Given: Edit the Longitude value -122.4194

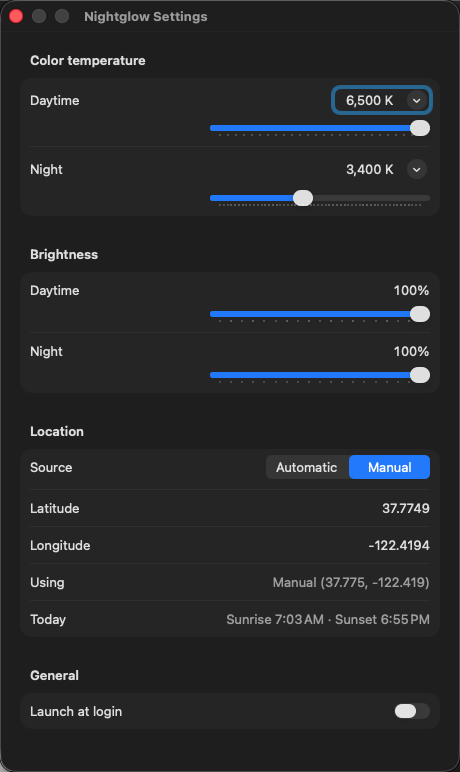Looking at the screenshot, I should [x=399, y=546].
